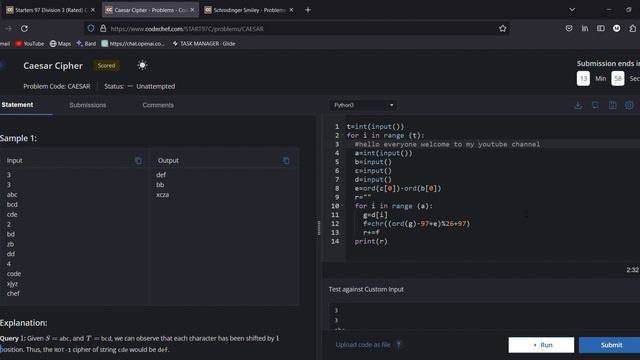Collapse code fold arrow at line 2
Image resolution: width=640 pixels, height=360 pixels.
pyautogui.click(x=342, y=136)
